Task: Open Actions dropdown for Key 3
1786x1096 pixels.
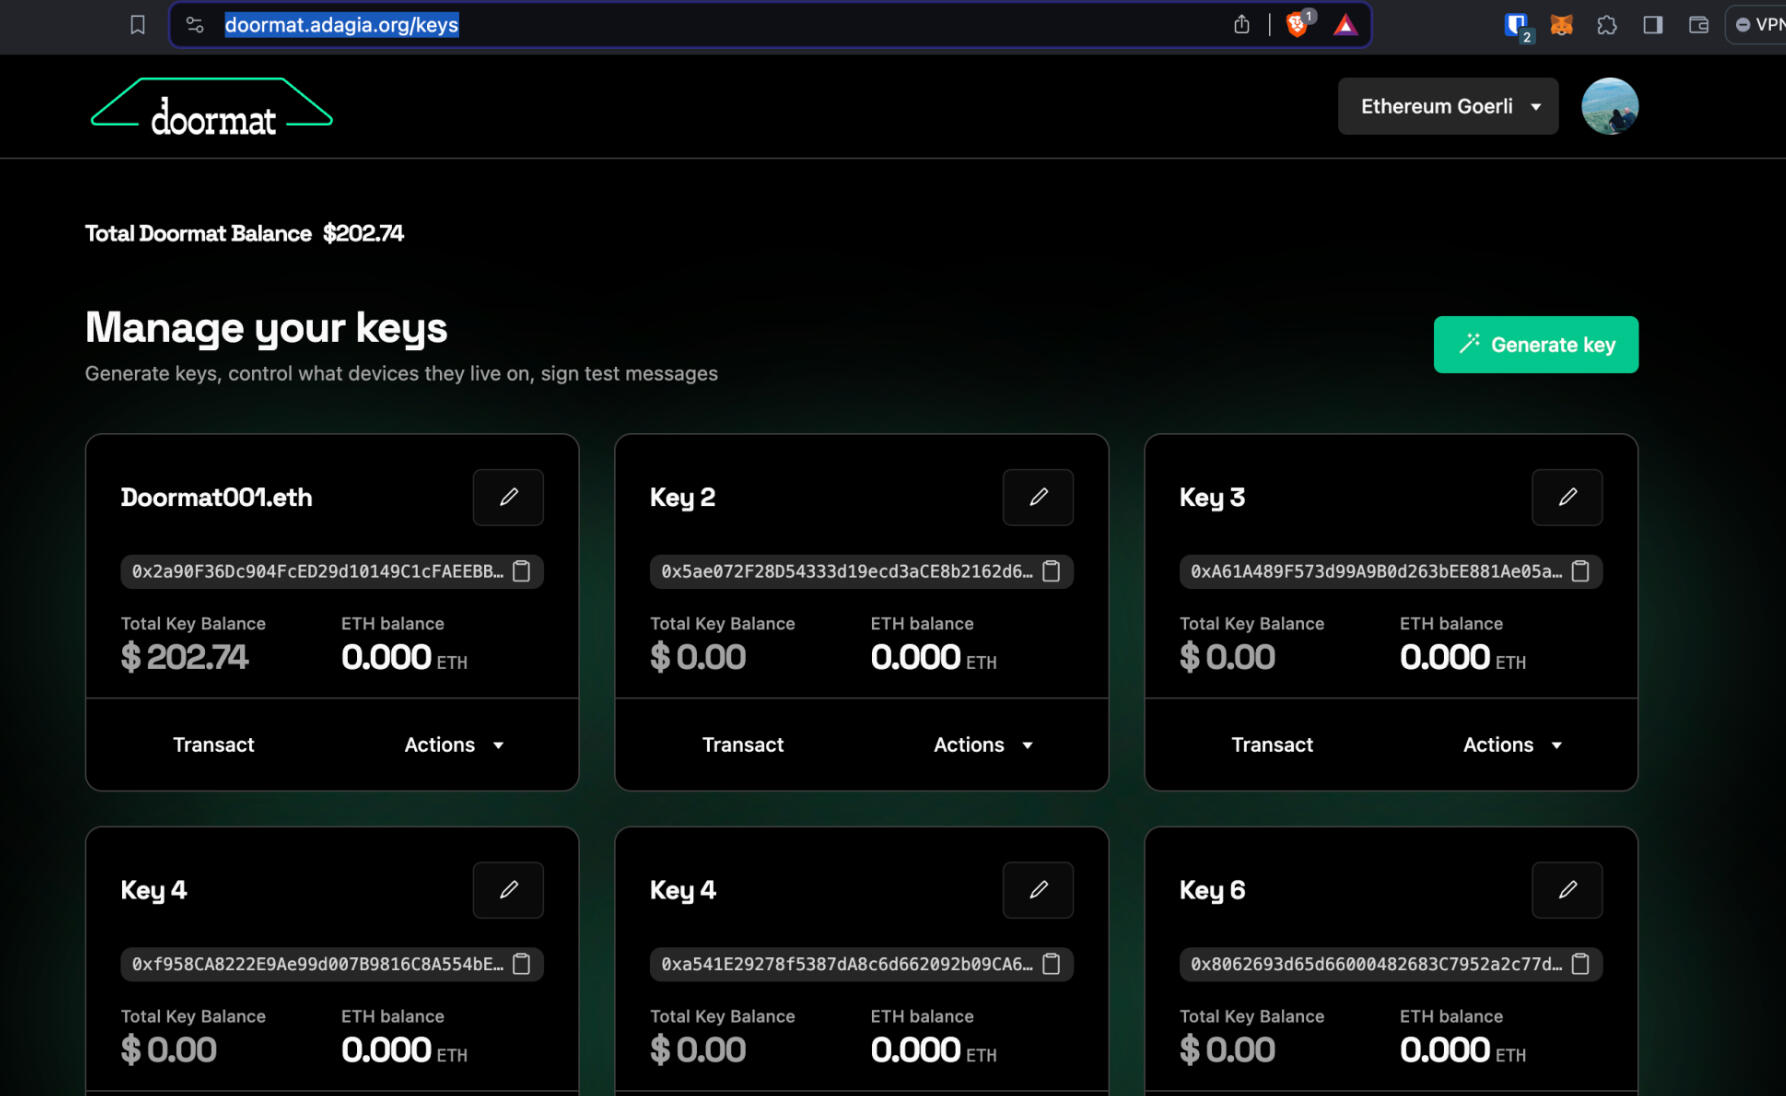Action: tap(1511, 745)
